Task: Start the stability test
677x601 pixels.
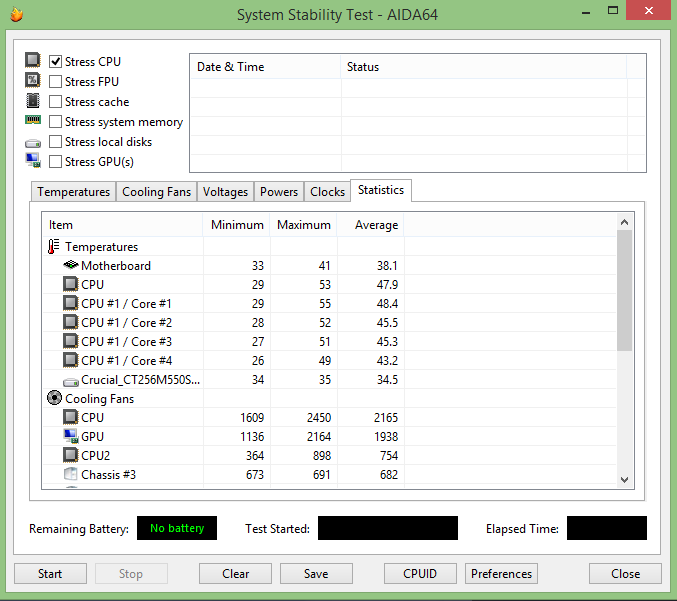Action: 50,574
